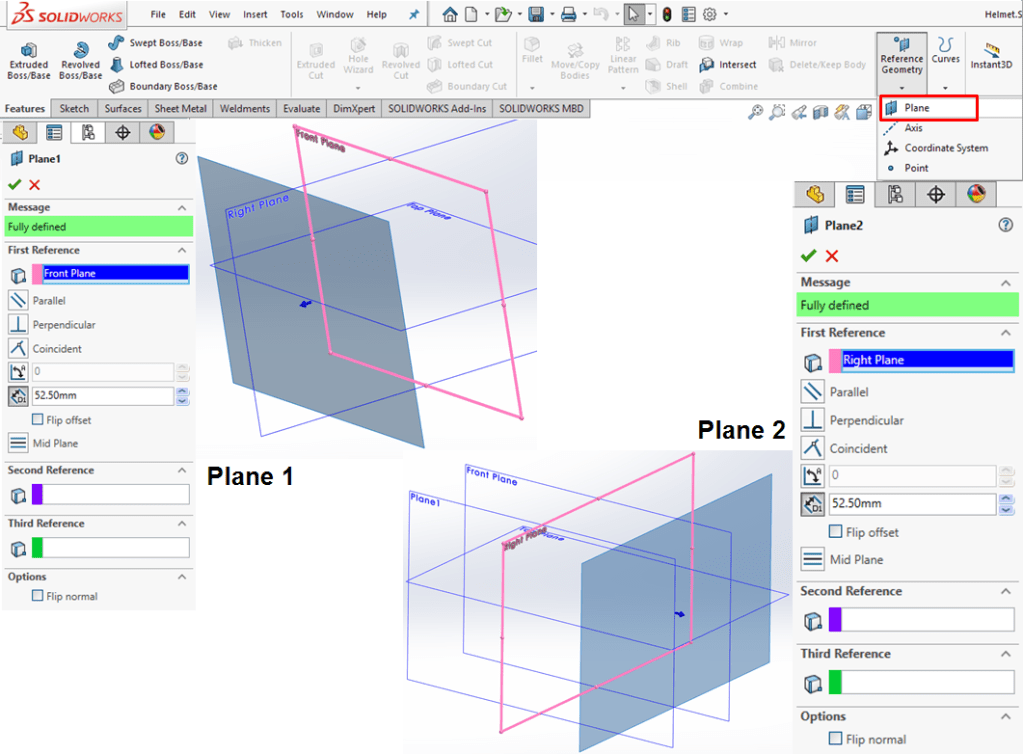Collapse the Plane2 Options section
This screenshot has width=1023, height=754.
(x=1006, y=716)
